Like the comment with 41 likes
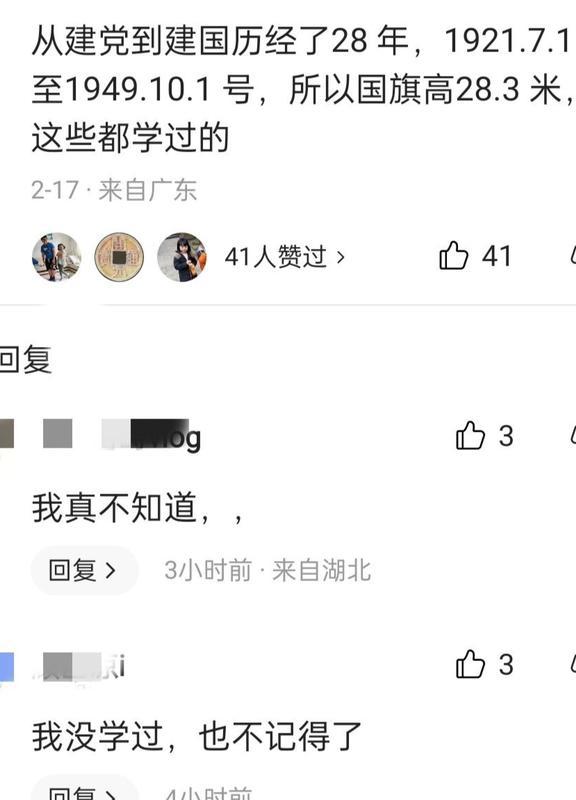 click(x=454, y=255)
